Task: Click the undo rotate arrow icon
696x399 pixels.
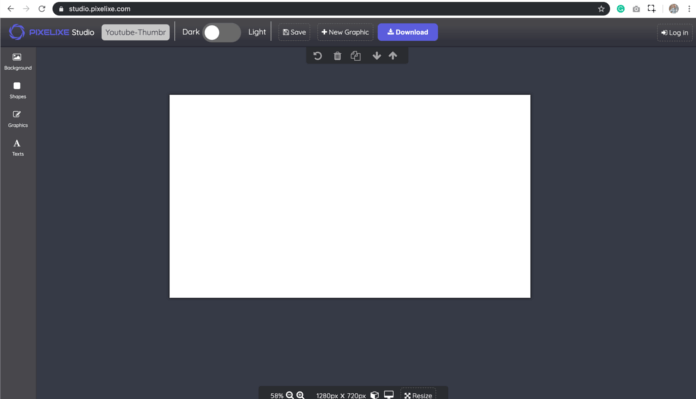Action: click(x=317, y=56)
